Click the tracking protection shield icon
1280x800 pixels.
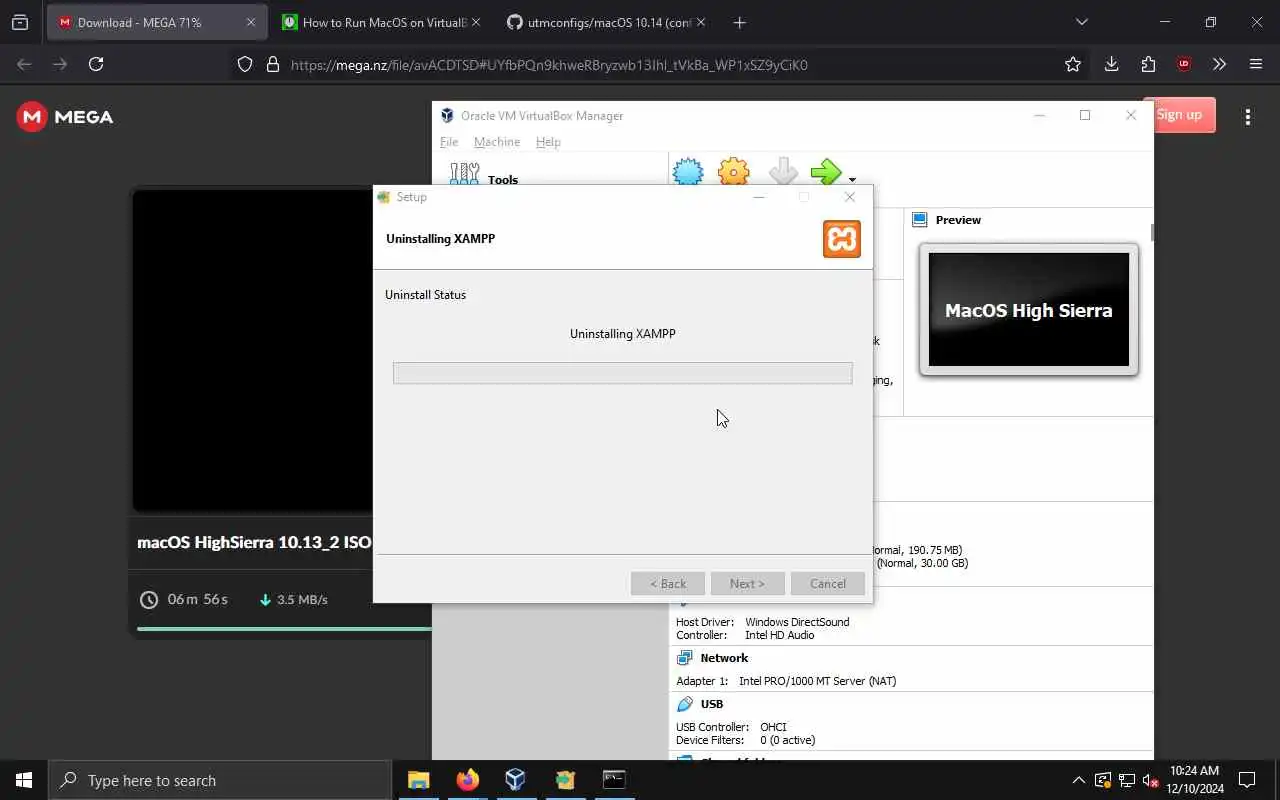click(x=245, y=65)
